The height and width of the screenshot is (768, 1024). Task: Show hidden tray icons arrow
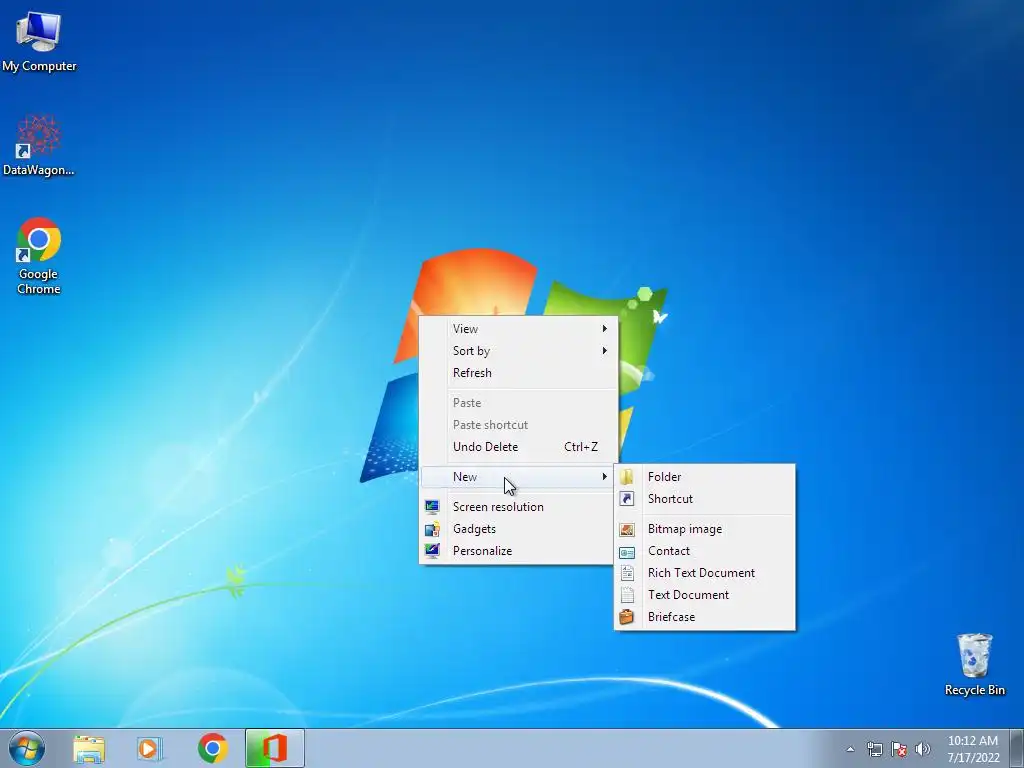[850, 749]
